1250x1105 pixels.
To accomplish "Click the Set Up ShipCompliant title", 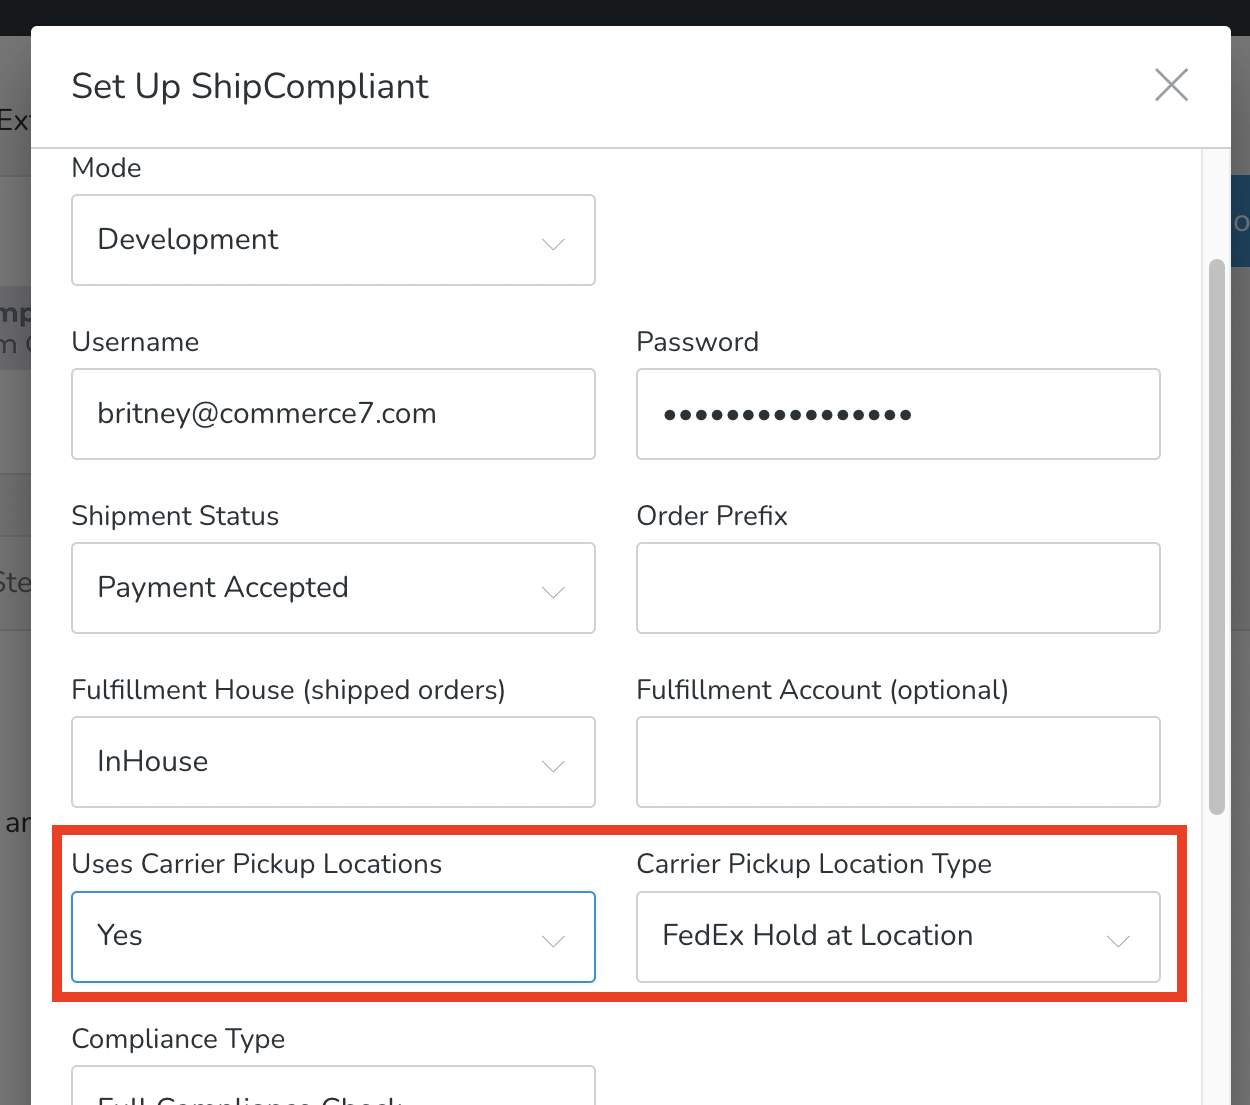I will (x=250, y=87).
